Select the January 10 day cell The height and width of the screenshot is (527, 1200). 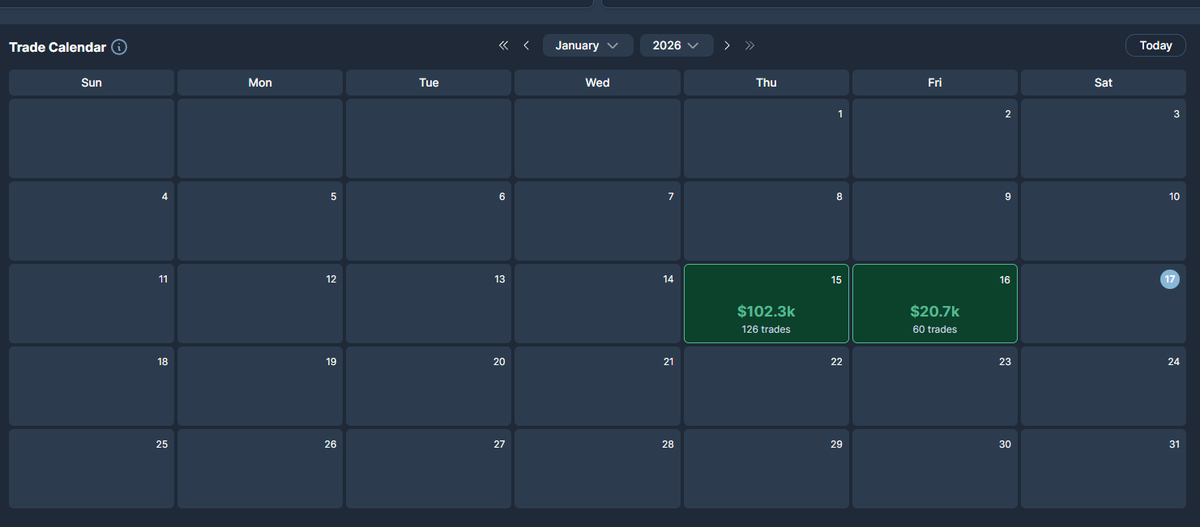1103,221
